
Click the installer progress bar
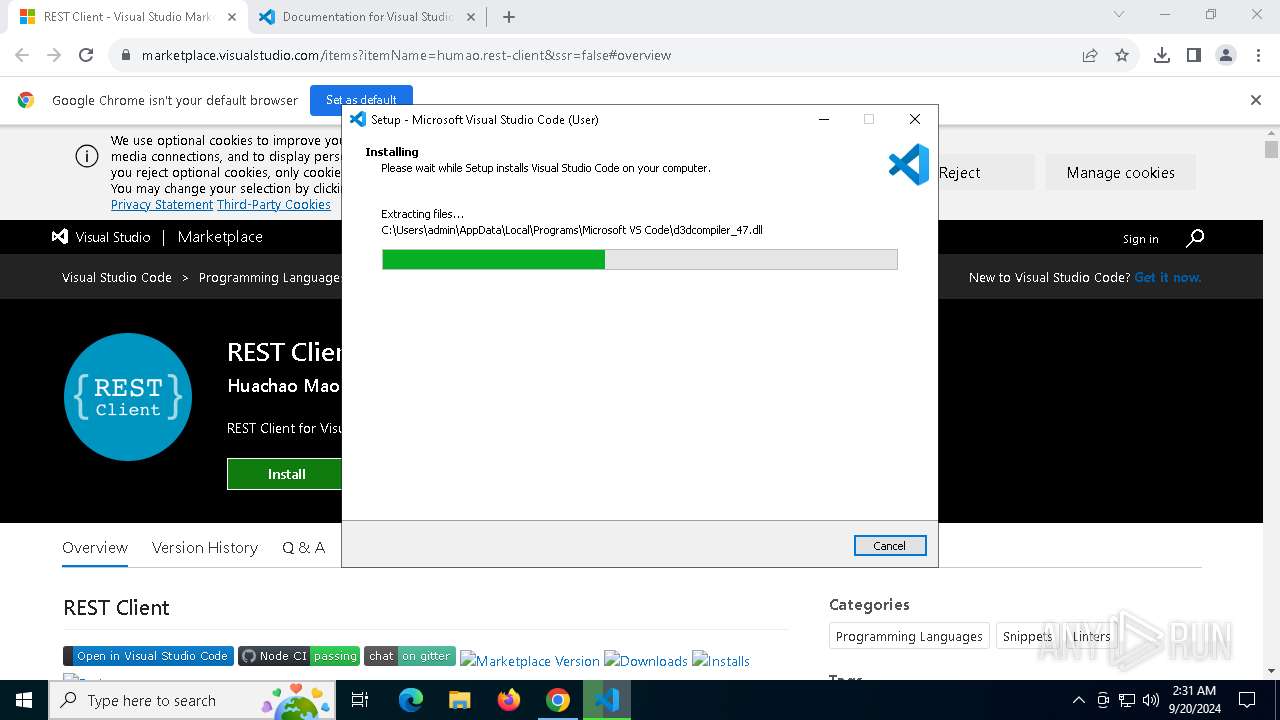point(640,260)
